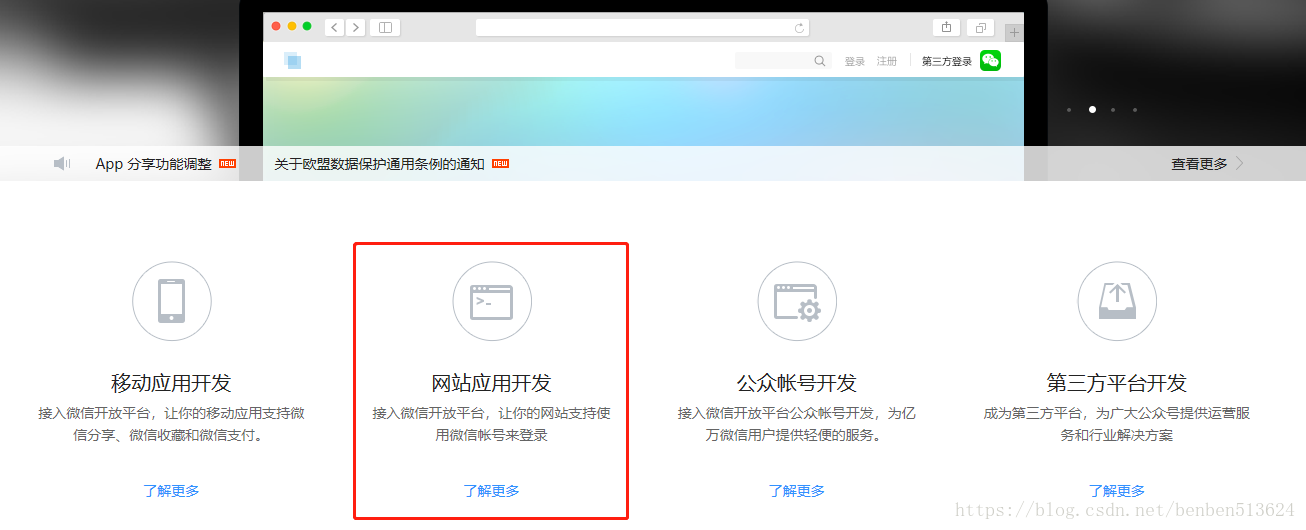This screenshot has height=530, width=1306.
Task: Click the reload icon in mockup address bar
Action: pyautogui.click(x=799, y=28)
